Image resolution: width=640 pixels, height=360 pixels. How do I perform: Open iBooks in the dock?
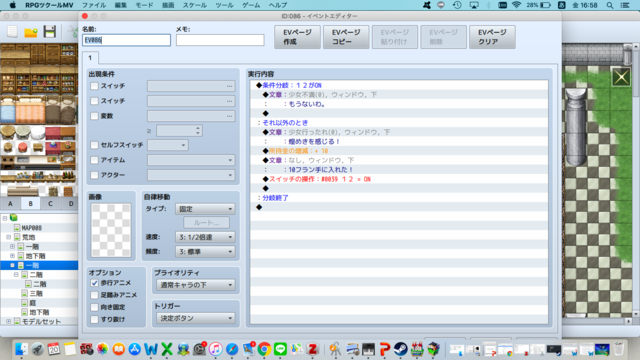[118, 349]
